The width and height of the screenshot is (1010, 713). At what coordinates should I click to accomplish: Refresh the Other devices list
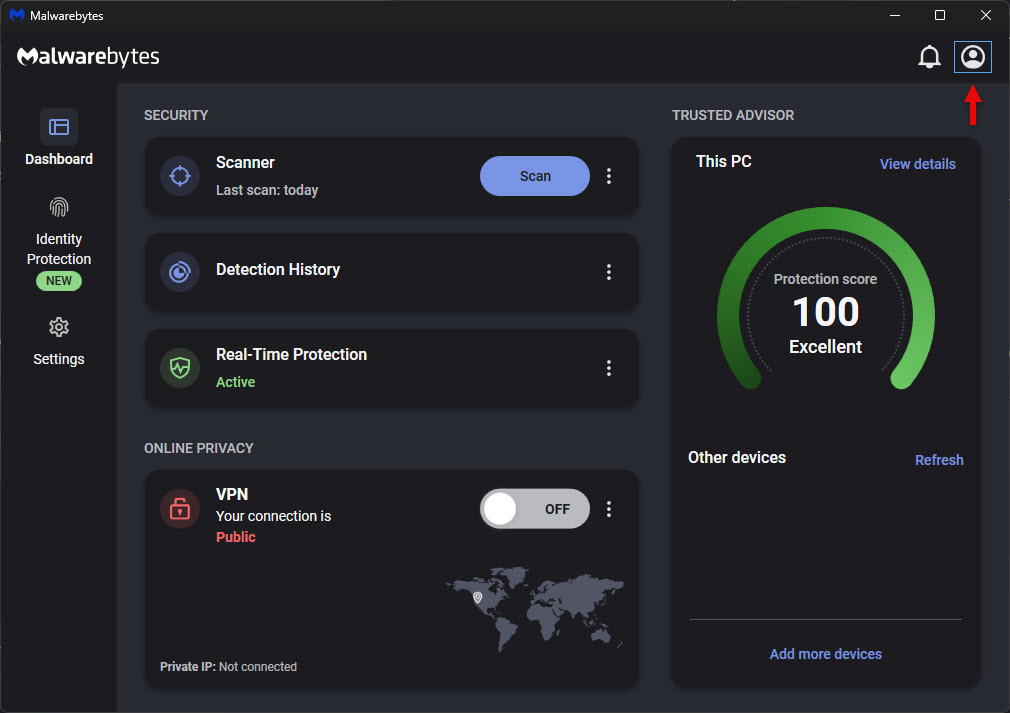point(939,460)
